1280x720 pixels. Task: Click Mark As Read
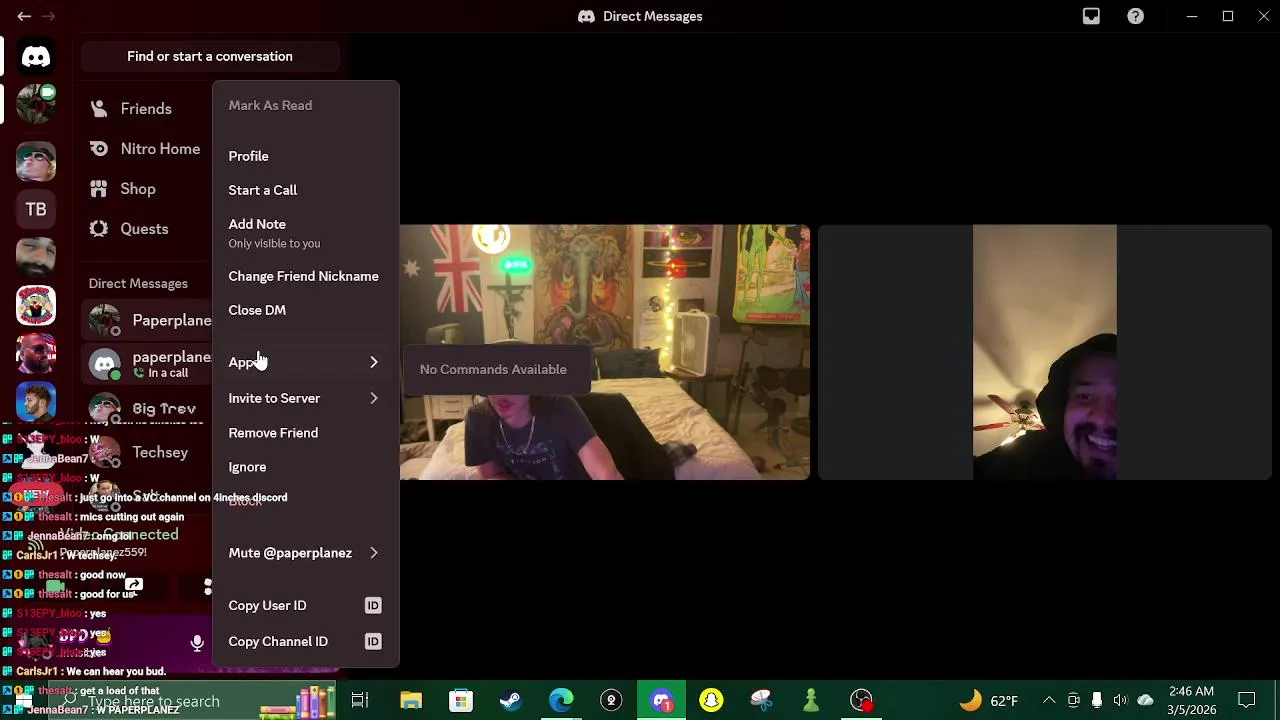(x=305, y=105)
